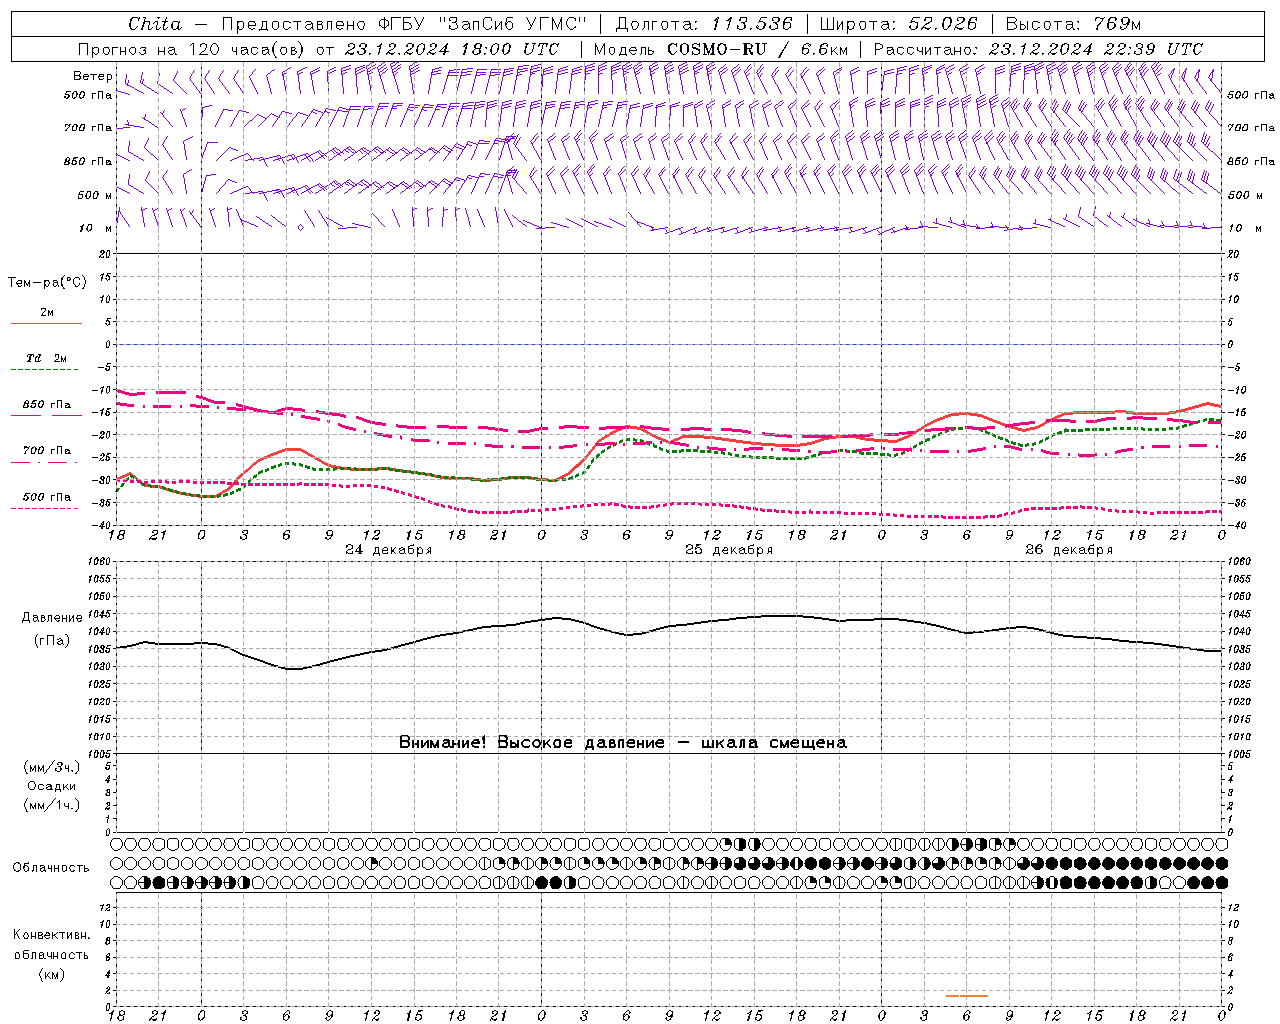Click the "-40" value on the left temperature axis
This screenshot has width=1280, height=1024.
(102, 526)
